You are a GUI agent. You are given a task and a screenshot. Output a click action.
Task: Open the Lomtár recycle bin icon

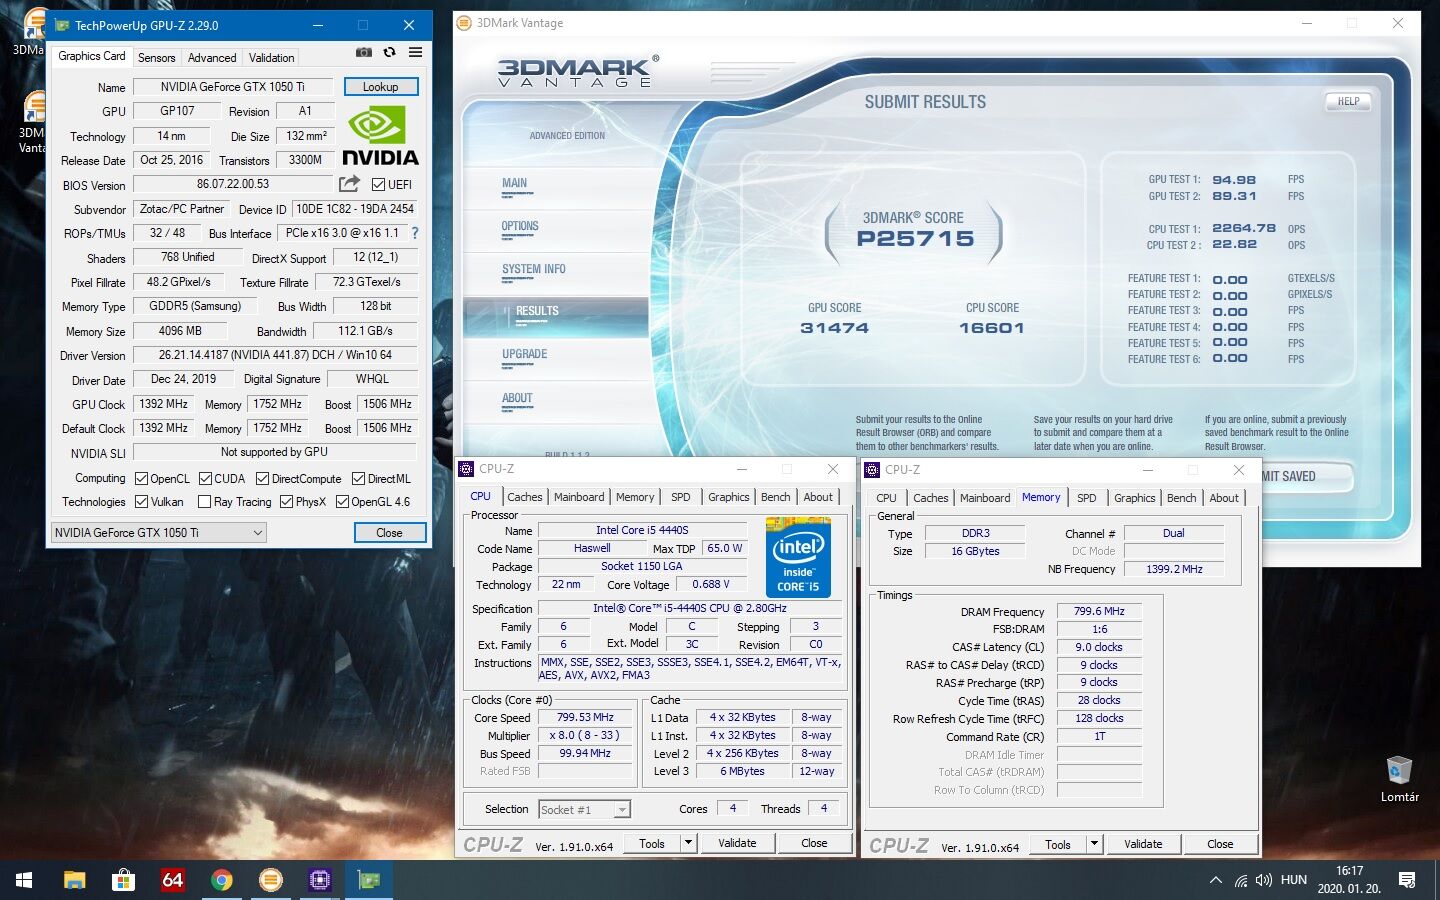click(x=1399, y=779)
